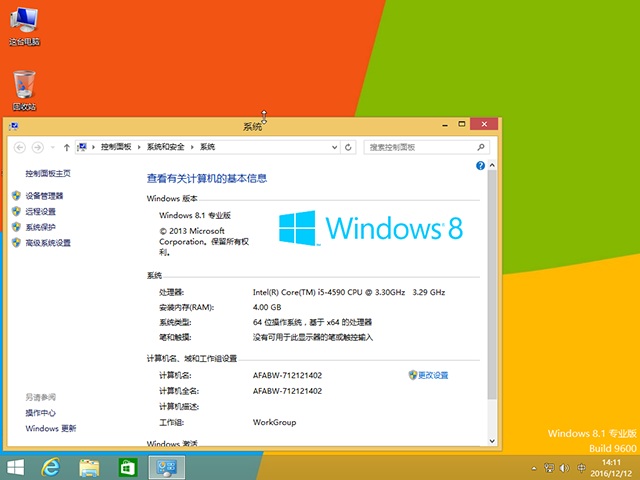The image size is (640, 480).
Task: Open address bar history dropdown
Action: [334, 147]
